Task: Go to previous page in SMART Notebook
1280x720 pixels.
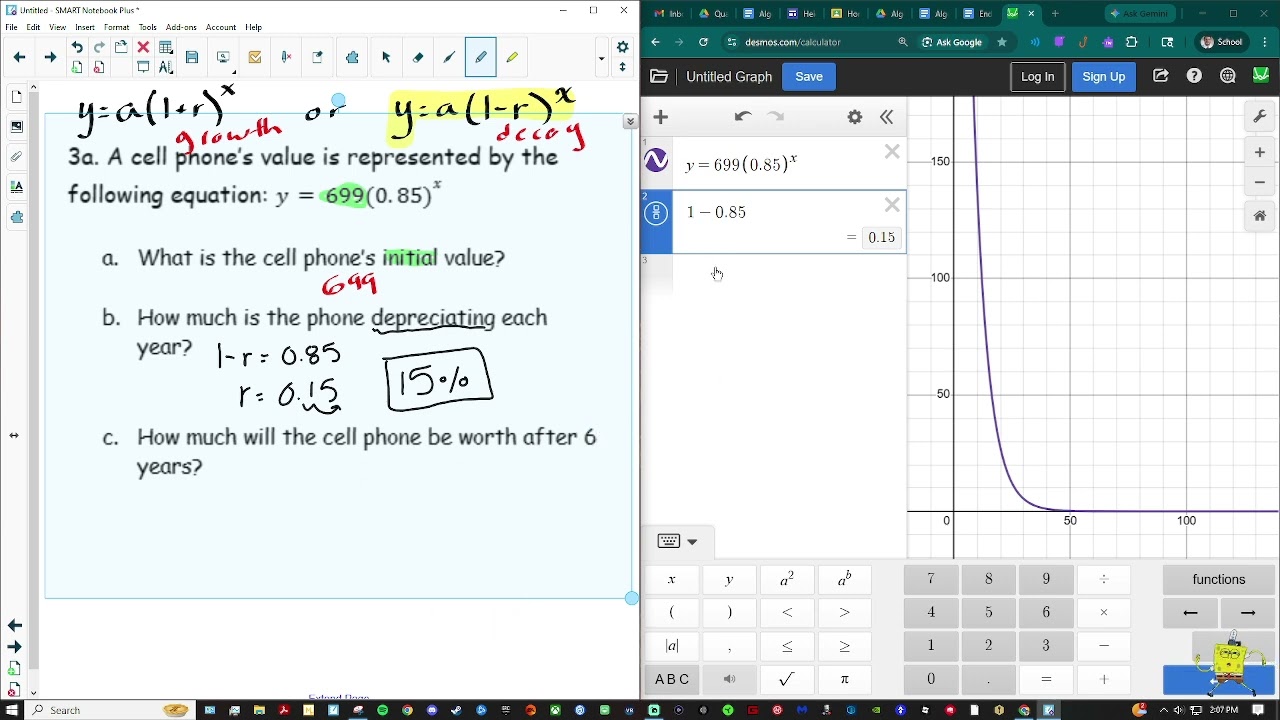Action: pyautogui.click(x=19, y=57)
